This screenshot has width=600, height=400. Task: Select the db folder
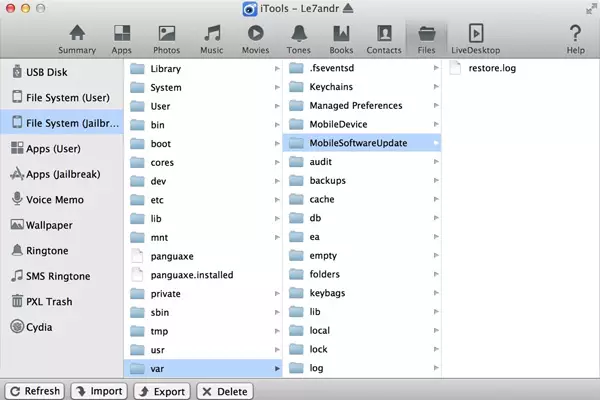click(362, 218)
